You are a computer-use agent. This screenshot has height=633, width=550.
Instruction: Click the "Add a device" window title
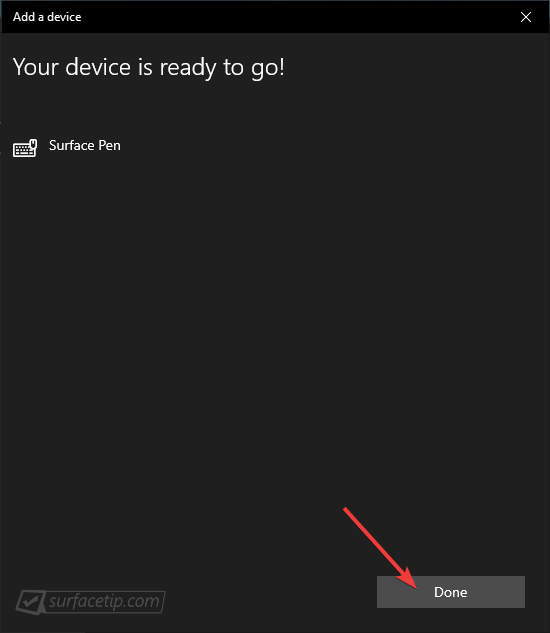coord(47,17)
